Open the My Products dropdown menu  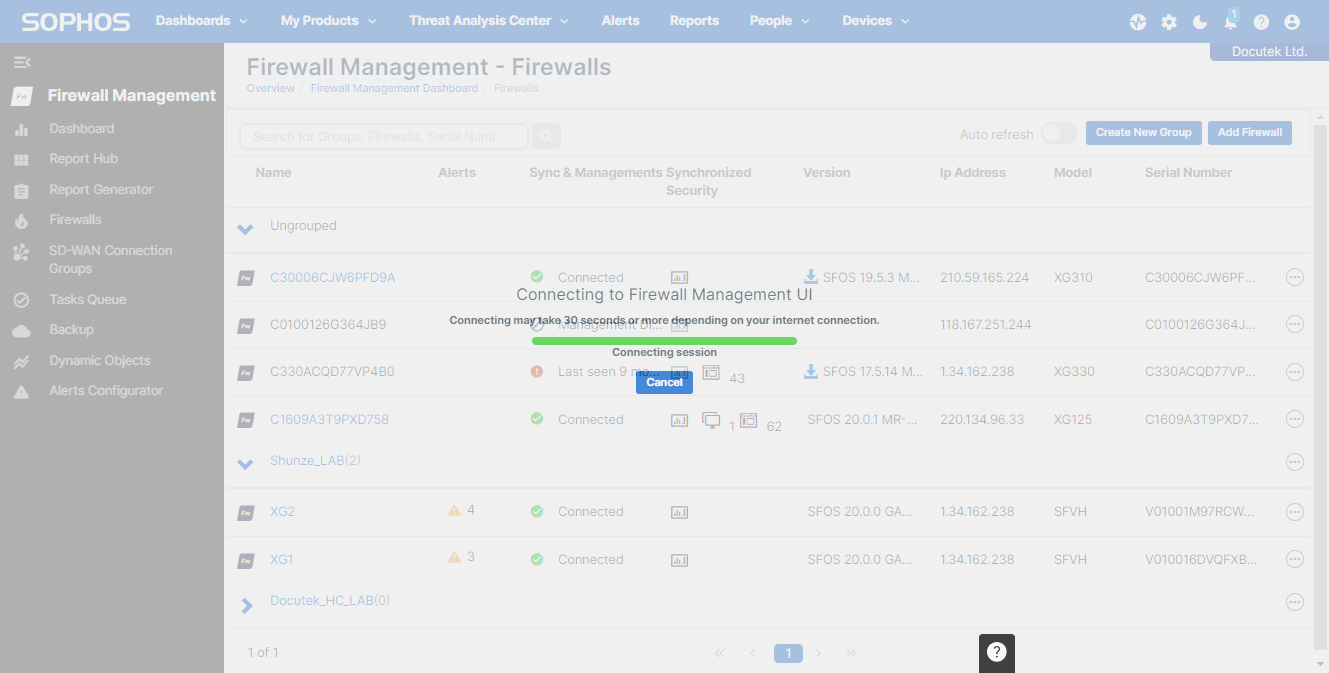(x=328, y=21)
